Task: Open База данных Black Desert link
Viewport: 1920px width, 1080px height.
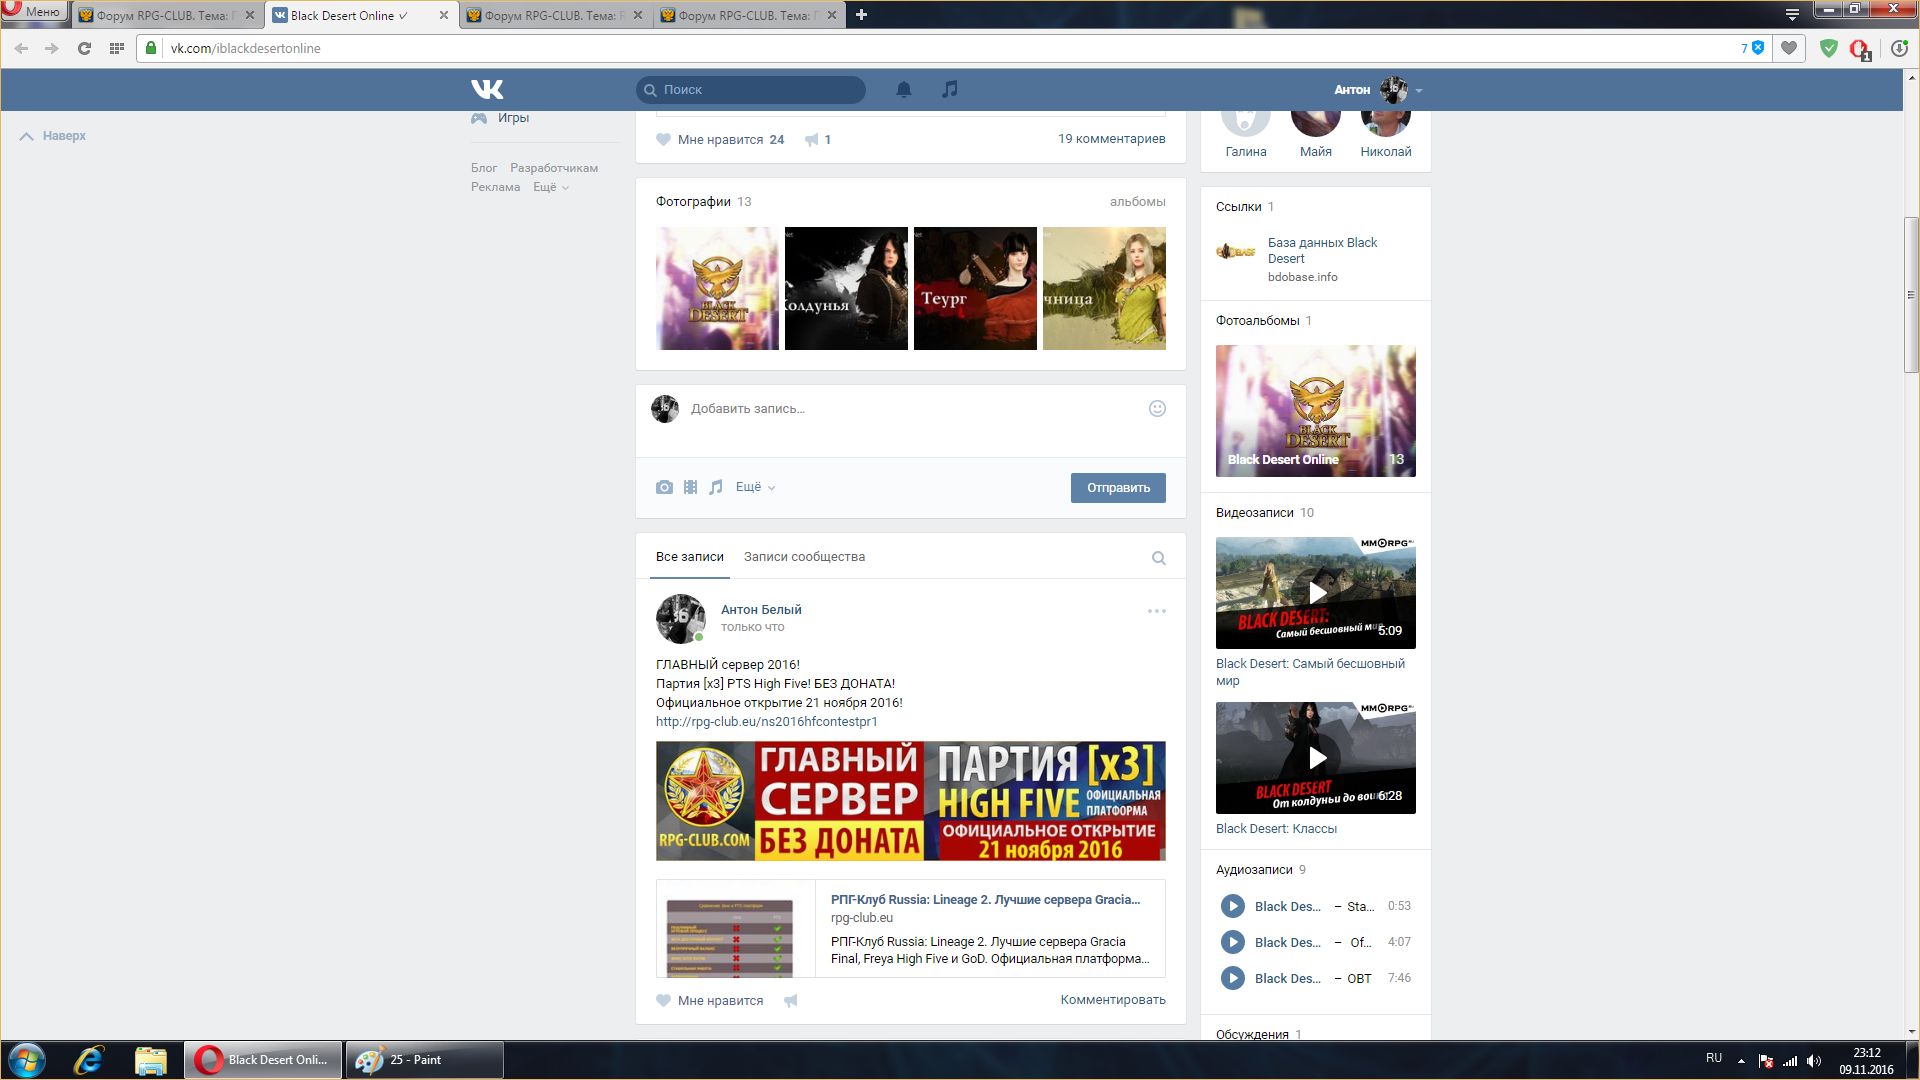Action: tap(1322, 250)
